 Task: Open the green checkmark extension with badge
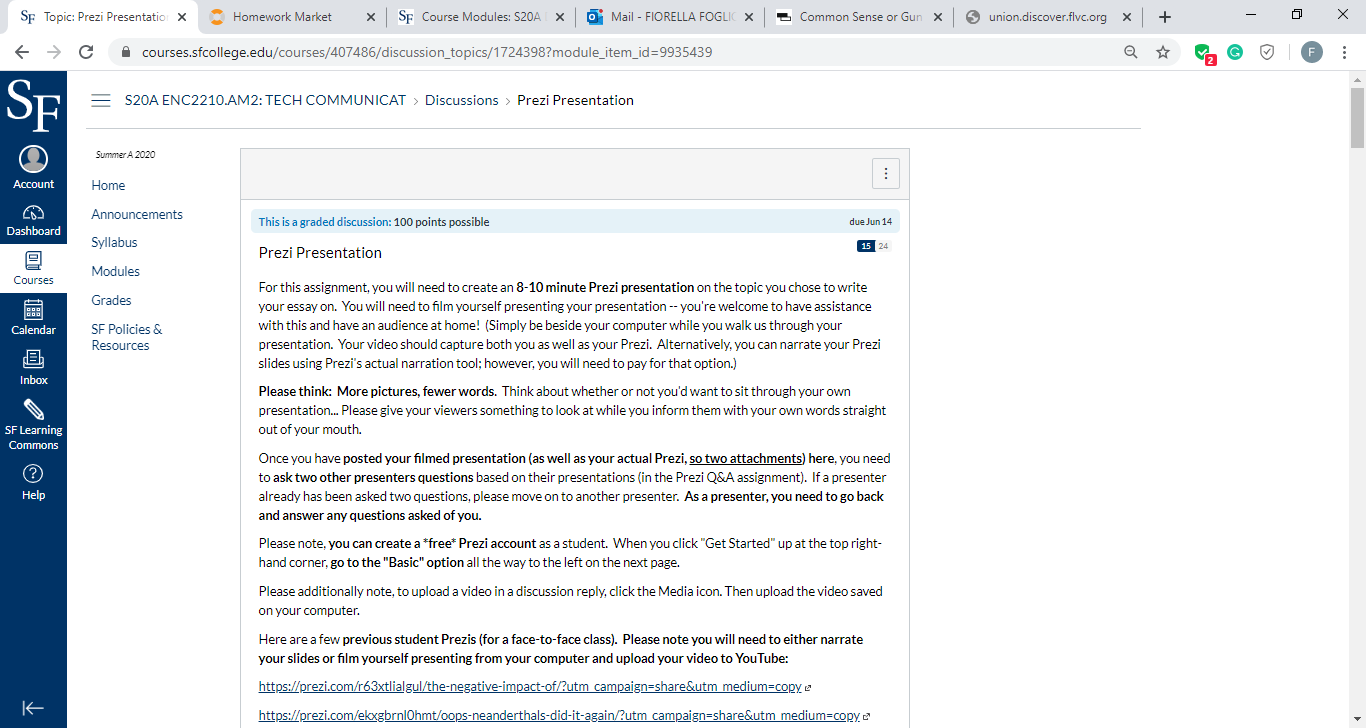(x=1204, y=53)
